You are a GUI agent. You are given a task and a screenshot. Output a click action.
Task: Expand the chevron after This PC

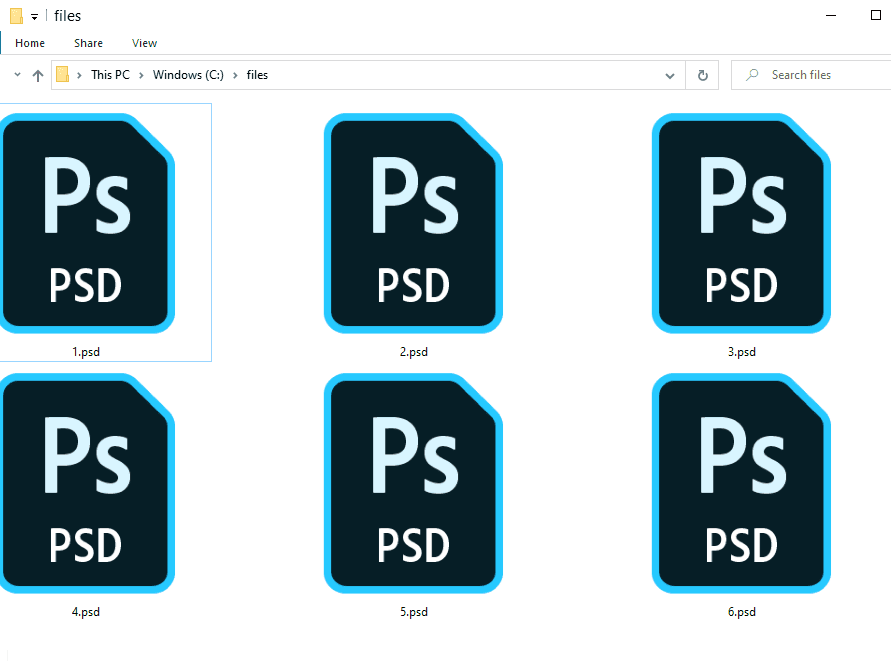coord(141,75)
